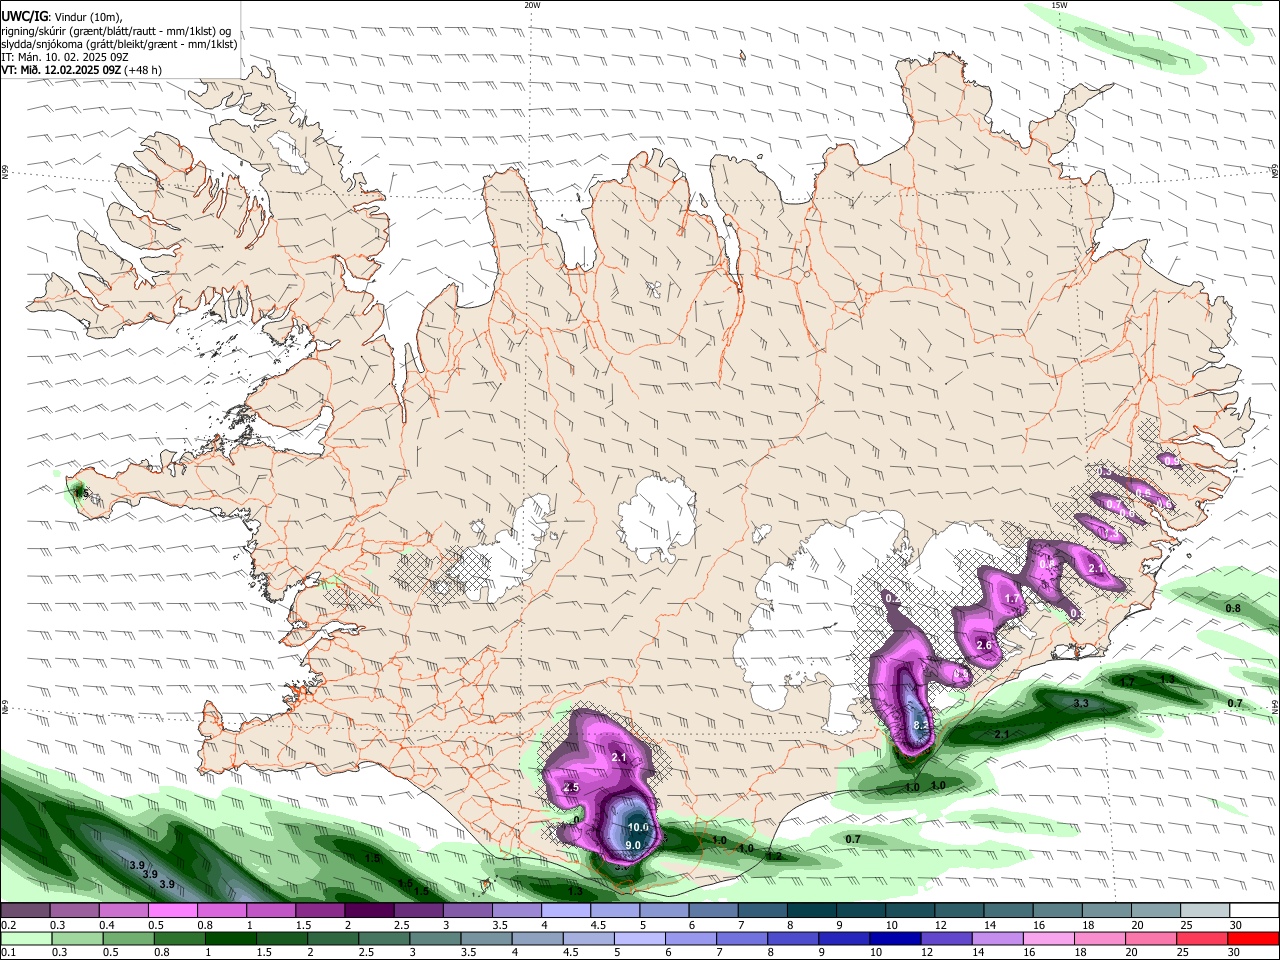
Task: Click the 3.3 rain value label offshore
Action: (1081, 704)
